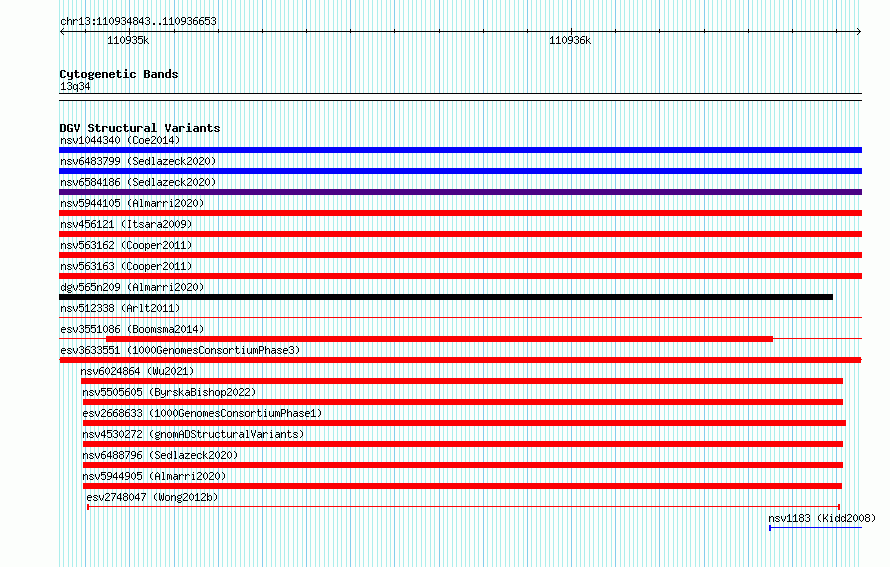890x567 pixels.
Task: Click the red bar under esv3633551
Action: 460,360
